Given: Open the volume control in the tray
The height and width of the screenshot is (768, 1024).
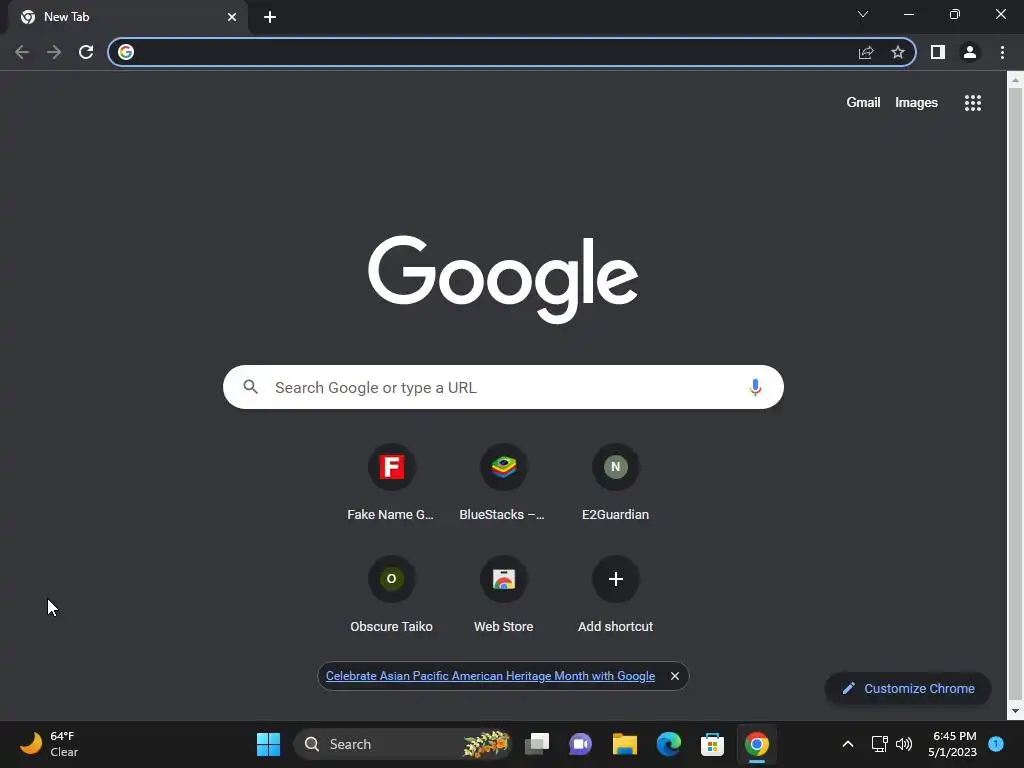Looking at the screenshot, I should (904, 744).
